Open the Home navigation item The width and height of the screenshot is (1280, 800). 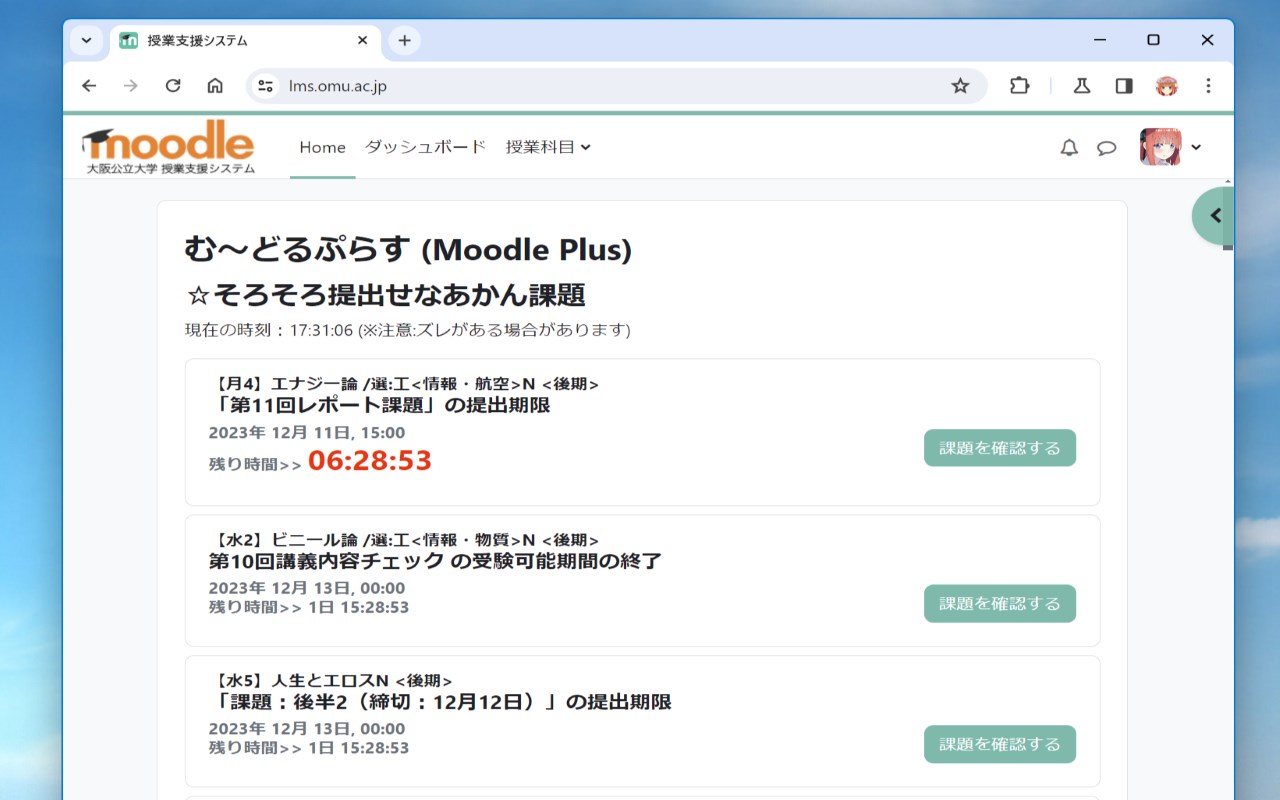[322, 147]
